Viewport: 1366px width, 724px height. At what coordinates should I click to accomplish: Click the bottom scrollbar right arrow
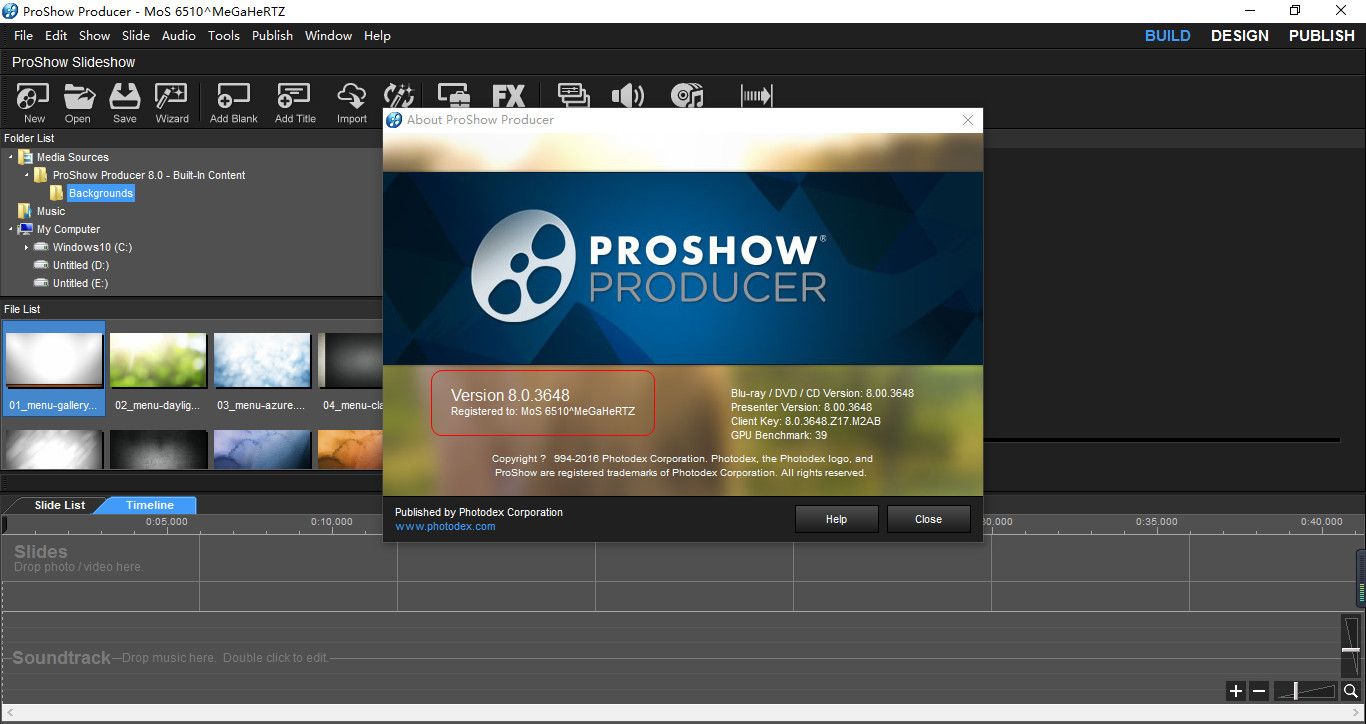[x=1357, y=713]
